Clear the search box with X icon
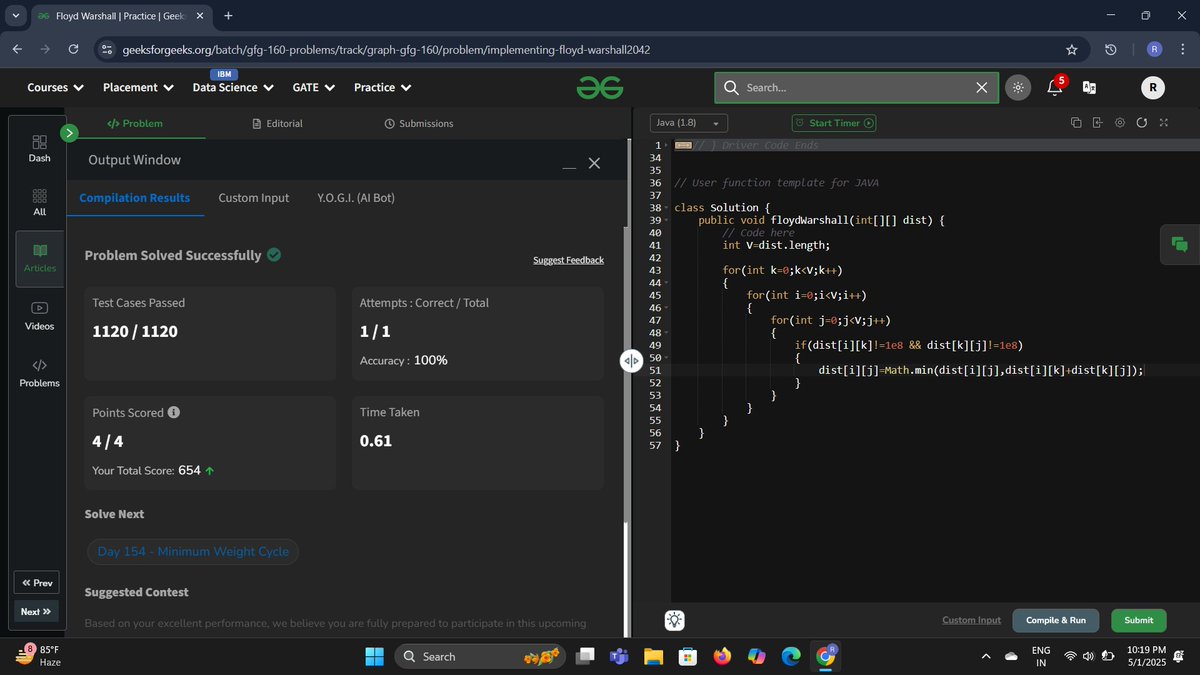This screenshot has width=1200, height=675. coord(982,87)
